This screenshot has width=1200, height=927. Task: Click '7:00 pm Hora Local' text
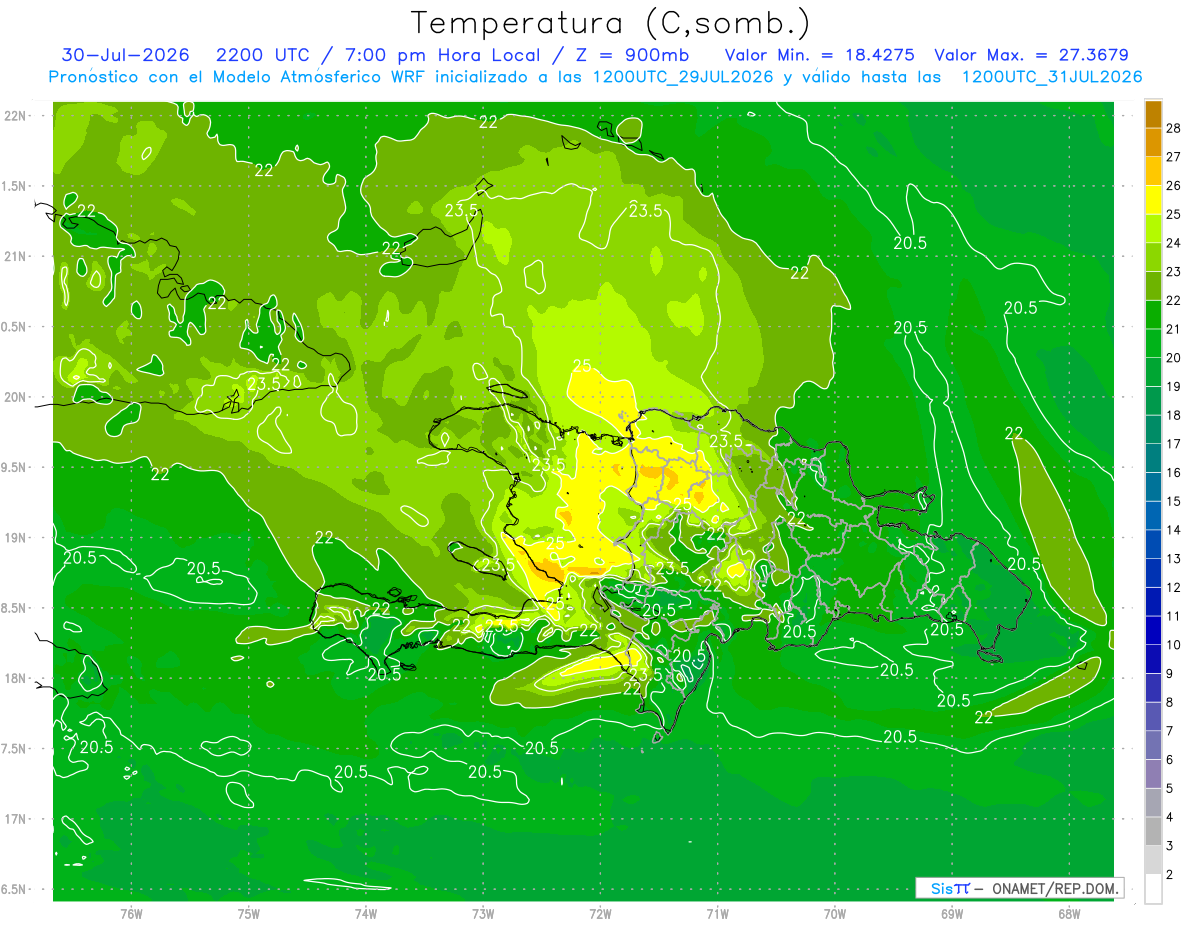point(443,55)
